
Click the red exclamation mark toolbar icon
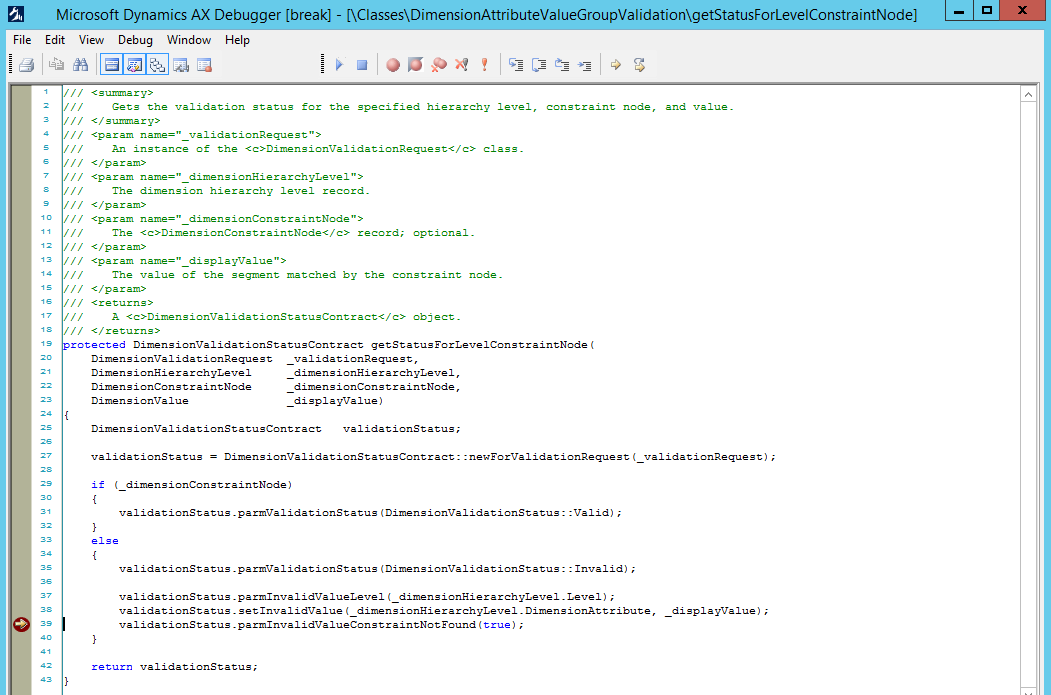click(484, 65)
